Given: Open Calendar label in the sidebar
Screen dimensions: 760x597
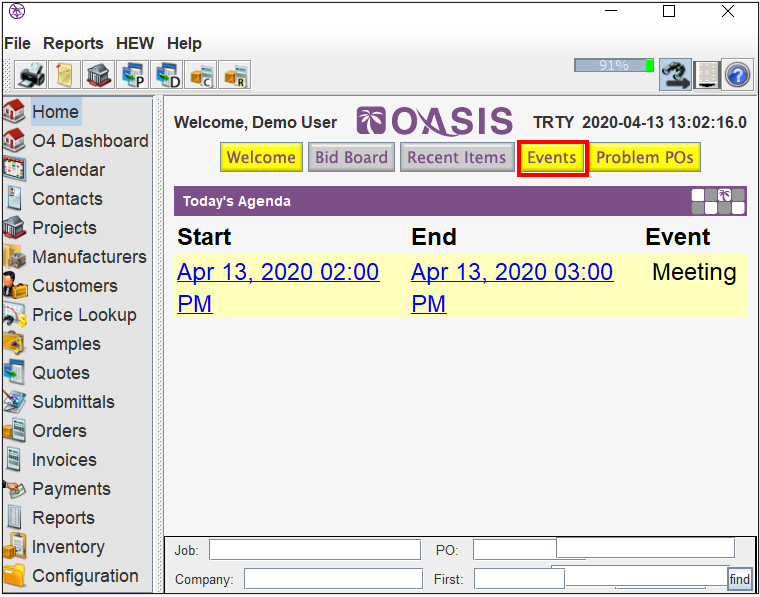Looking at the screenshot, I should click(x=68, y=170).
